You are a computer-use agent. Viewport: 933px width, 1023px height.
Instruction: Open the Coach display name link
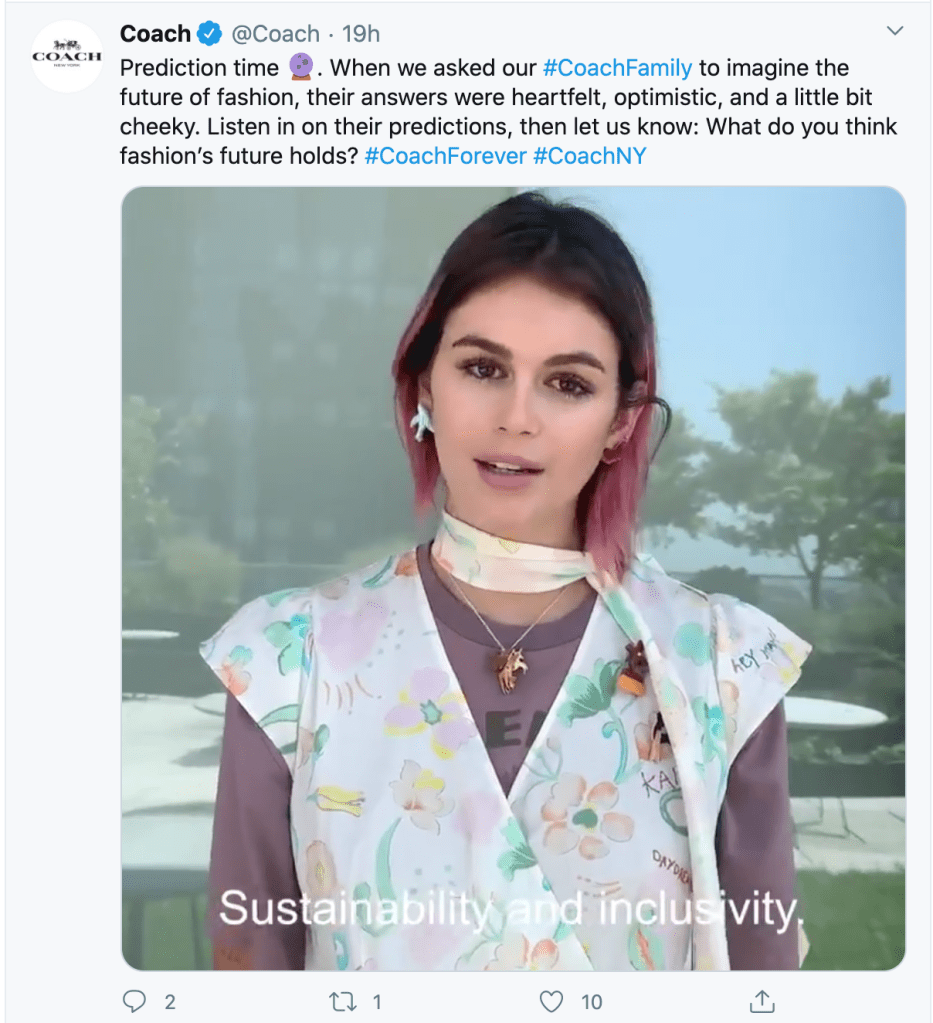click(155, 34)
